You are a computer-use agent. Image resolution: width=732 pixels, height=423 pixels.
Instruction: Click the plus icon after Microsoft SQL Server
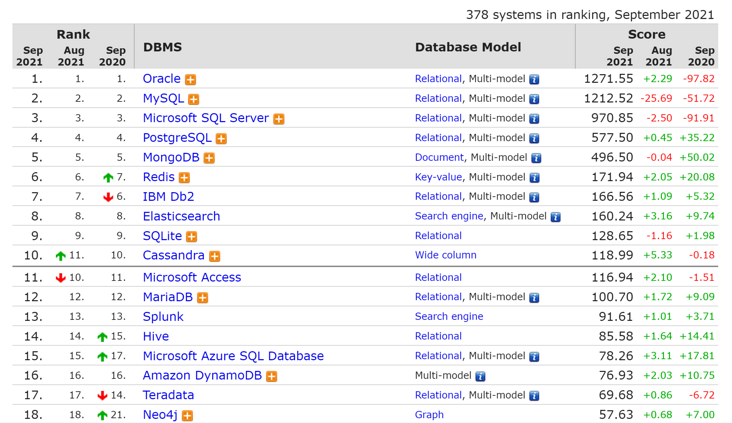tap(279, 119)
